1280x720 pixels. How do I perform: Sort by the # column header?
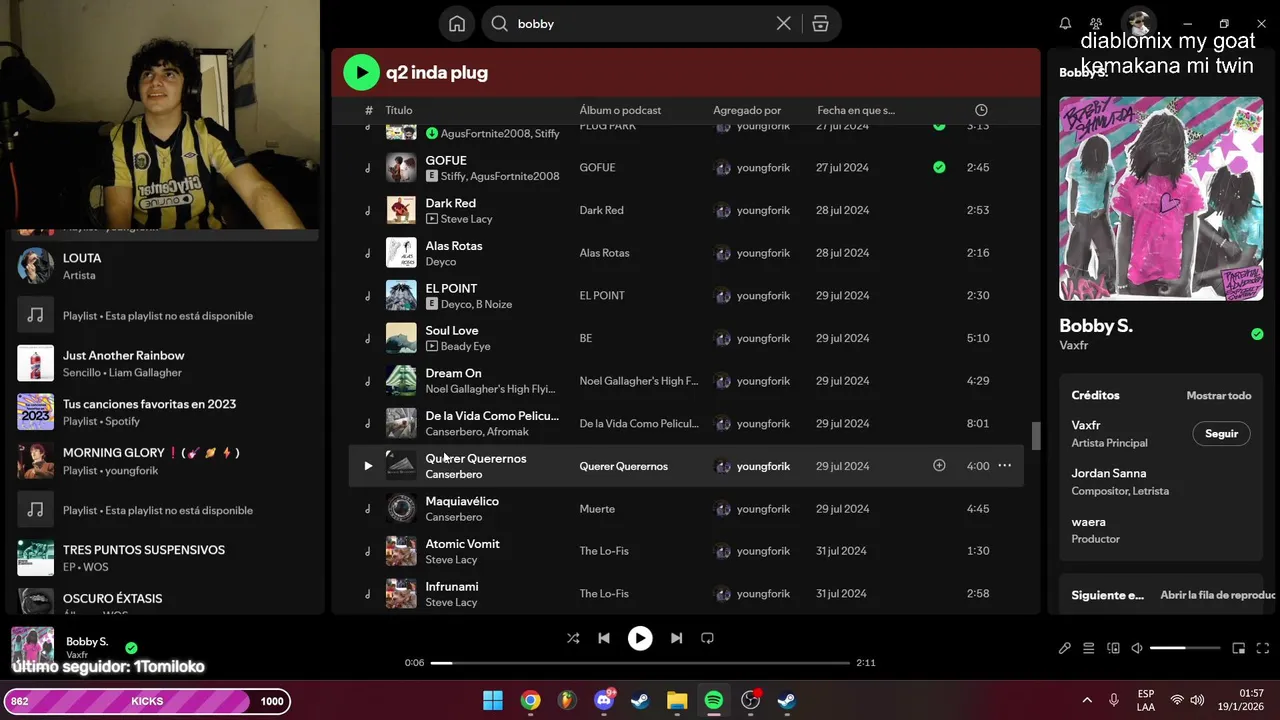coord(368,110)
